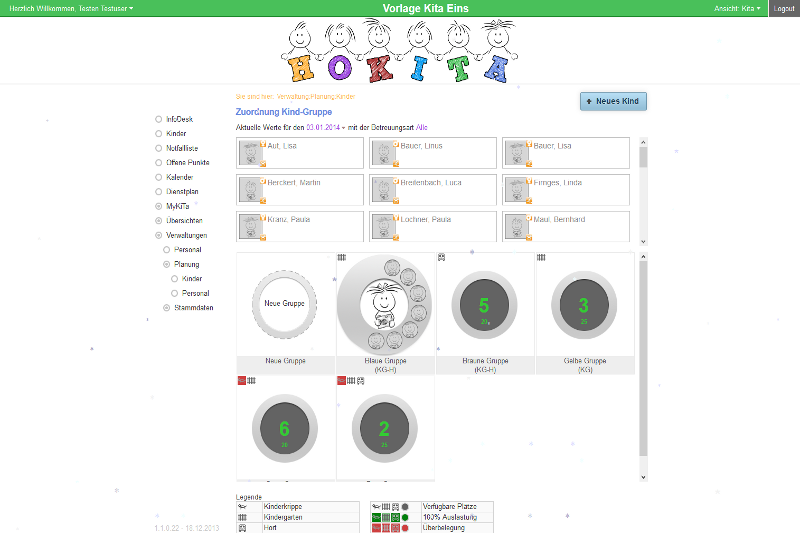Viewport: 800px width, 533px height.
Task: Open the Ansicht: Kita dropdown
Action: (x=737, y=8)
